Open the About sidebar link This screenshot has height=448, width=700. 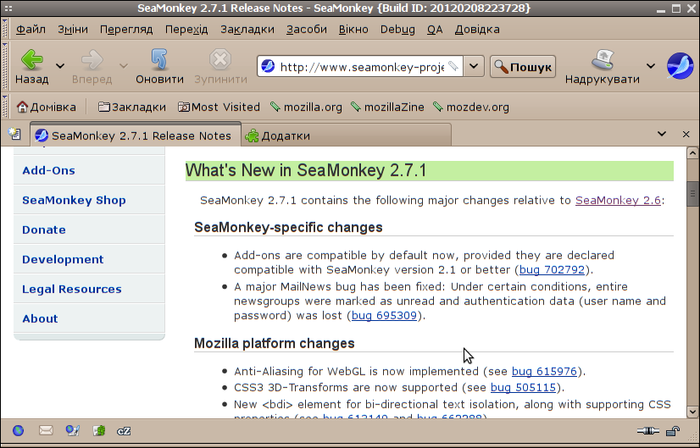click(40, 319)
